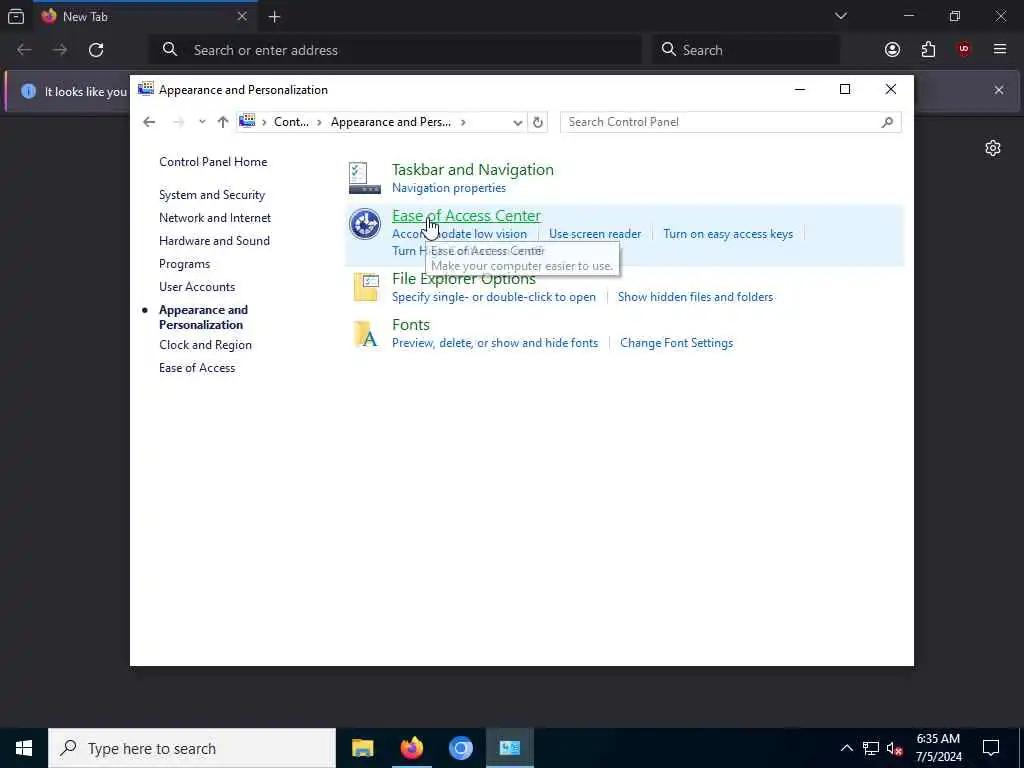This screenshot has height=768, width=1024.
Task: Focus Firefox address bar
Action: coord(395,50)
